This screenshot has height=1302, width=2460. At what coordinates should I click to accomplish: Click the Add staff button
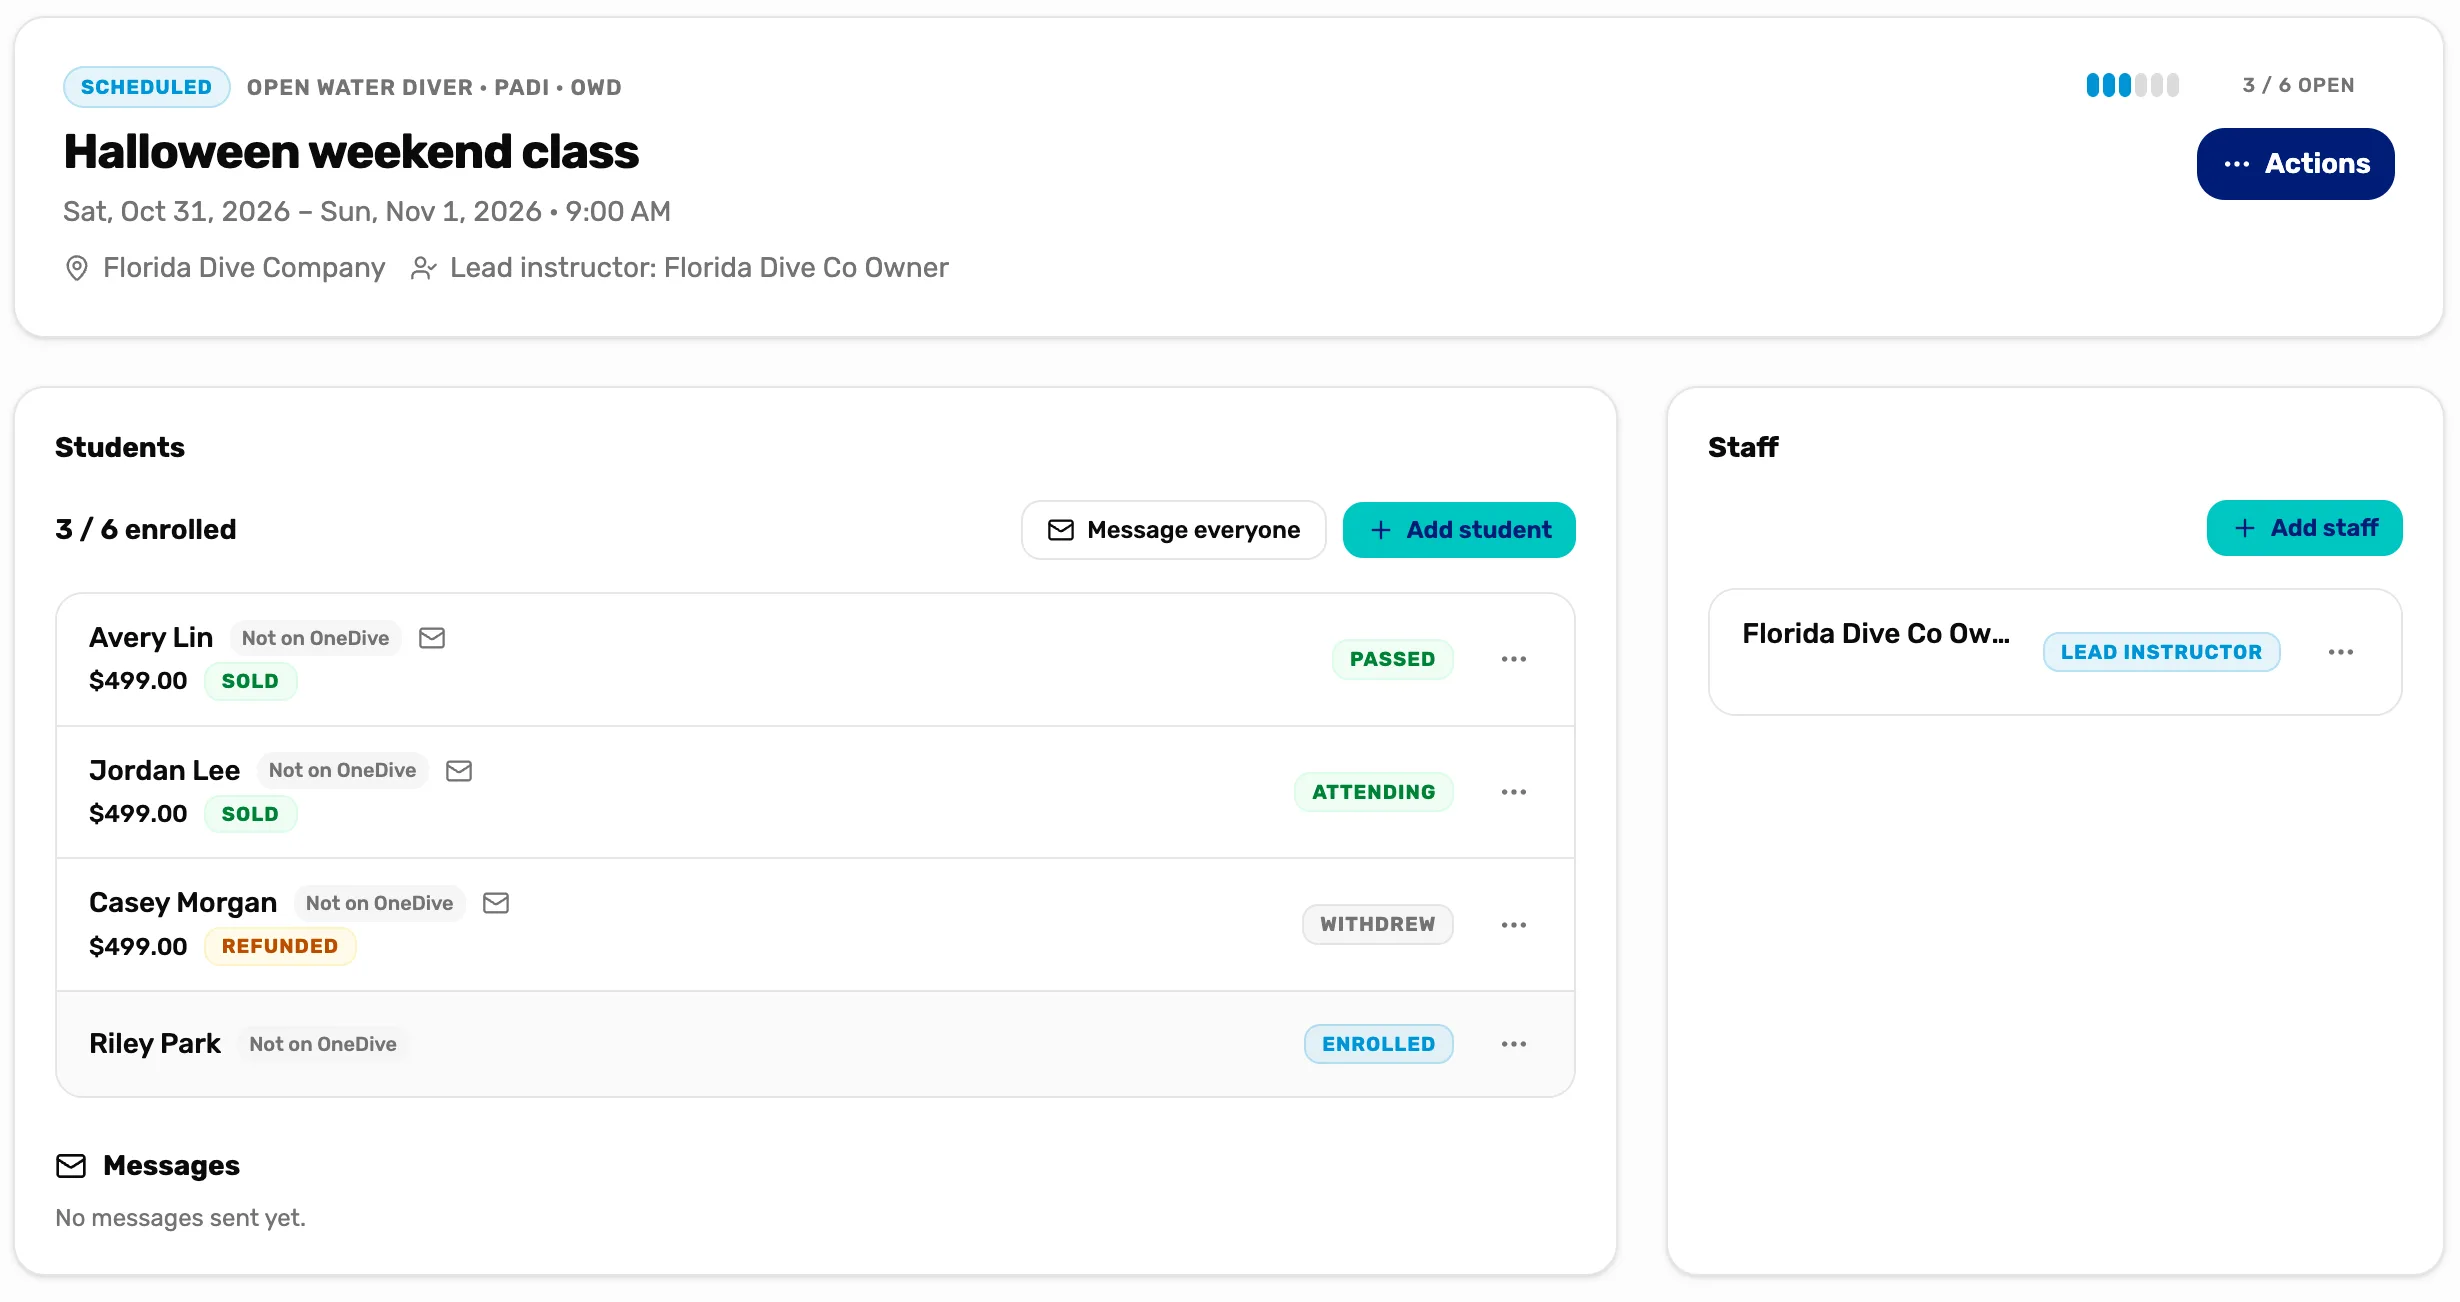[x=2304, y=528]
